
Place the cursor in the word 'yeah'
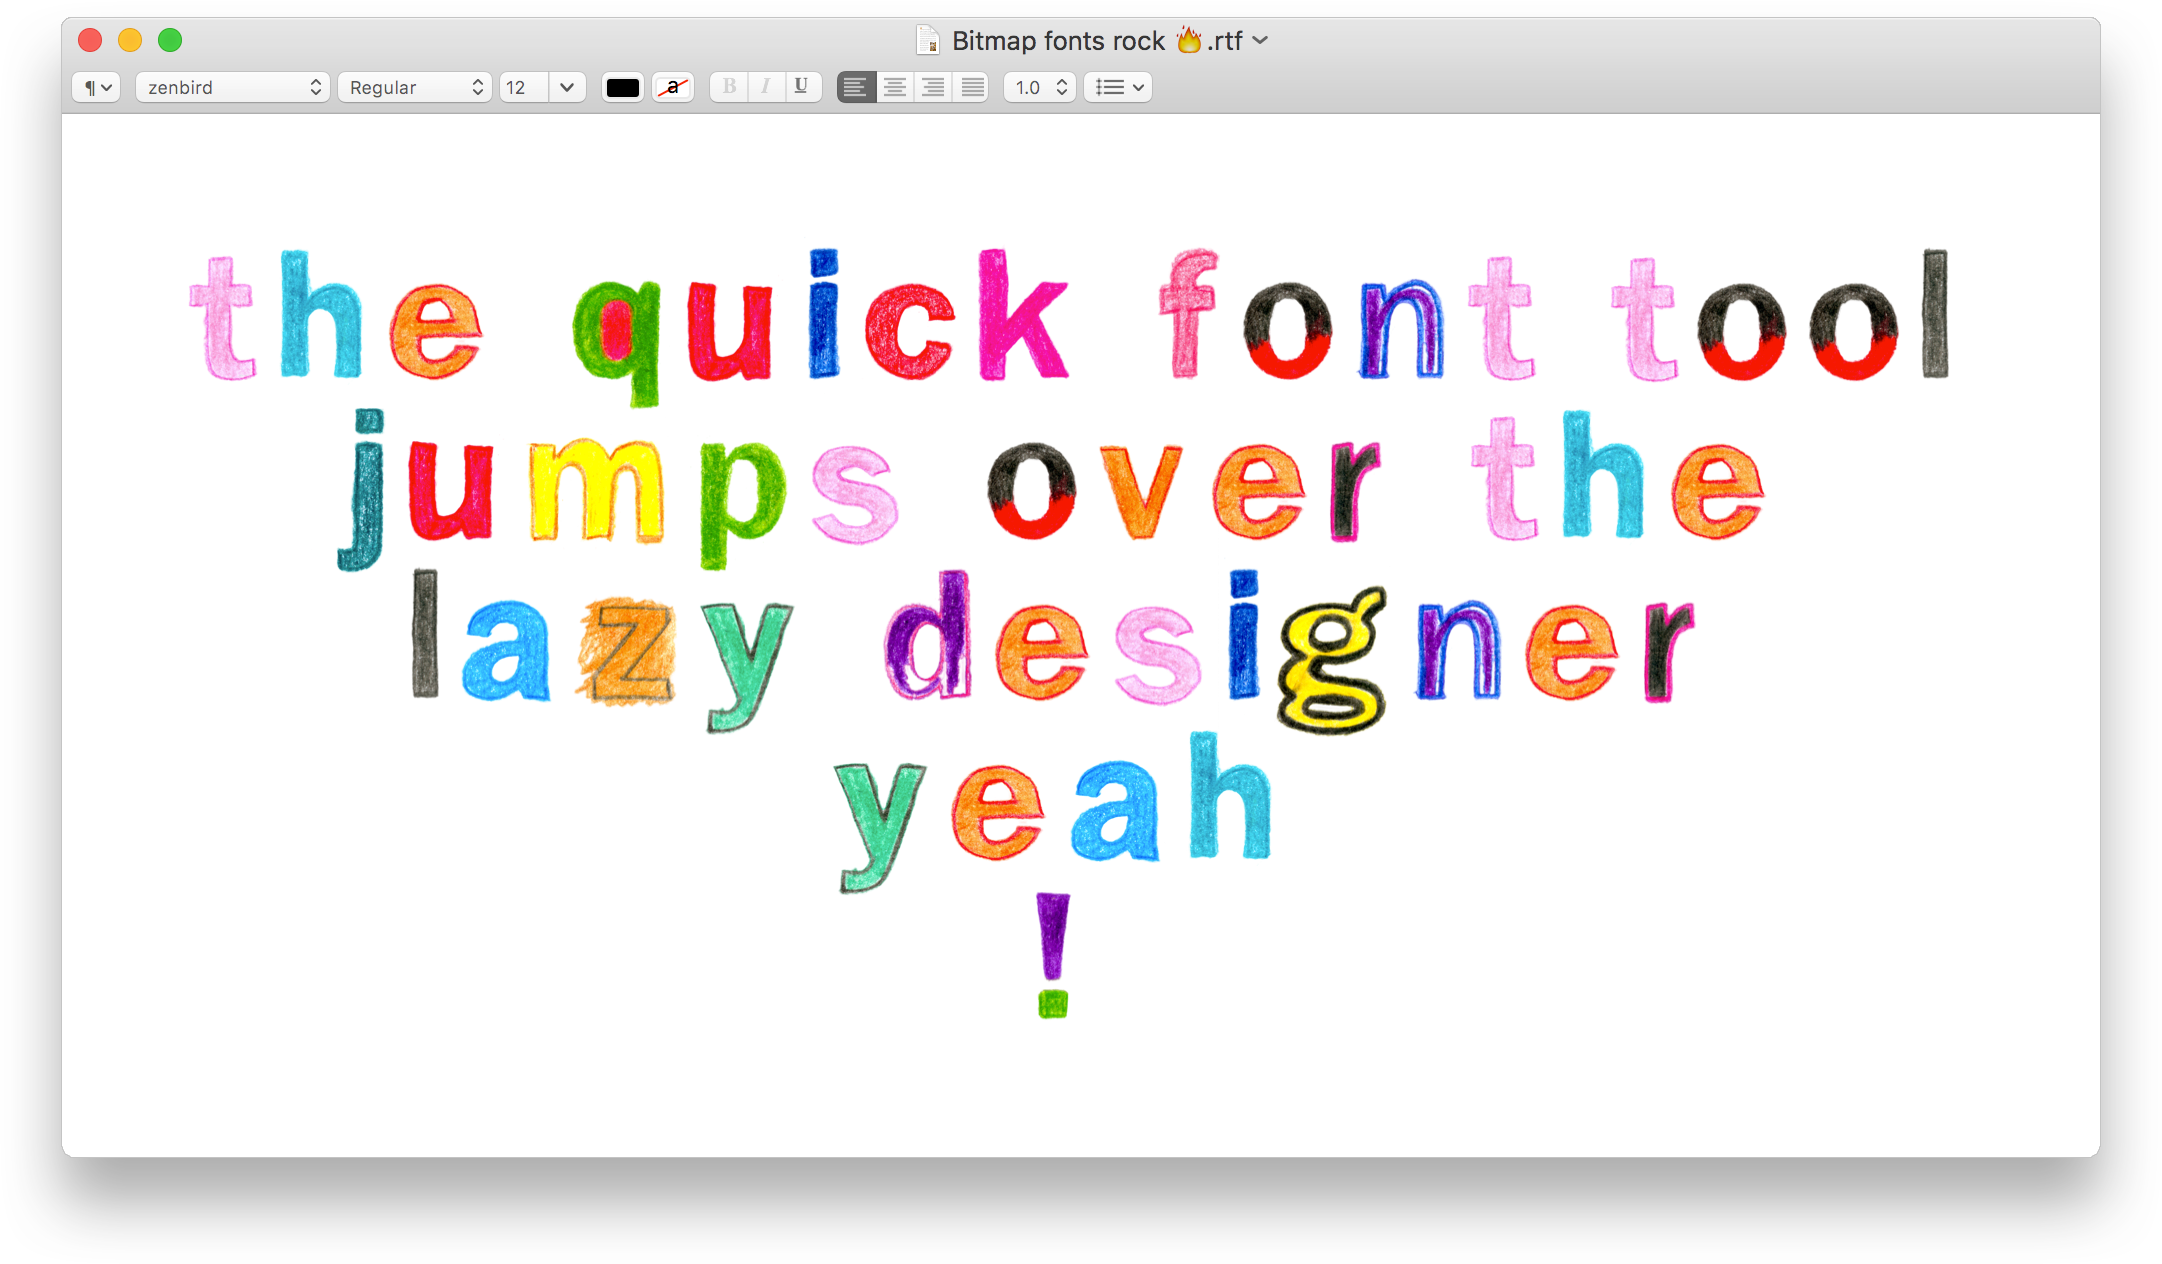click(1050, 810)
